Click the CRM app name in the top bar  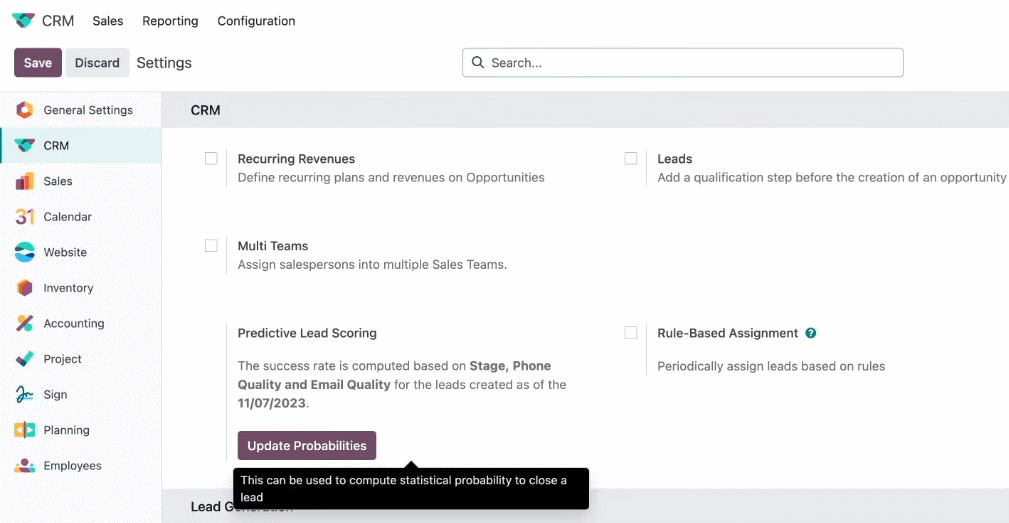58,21
